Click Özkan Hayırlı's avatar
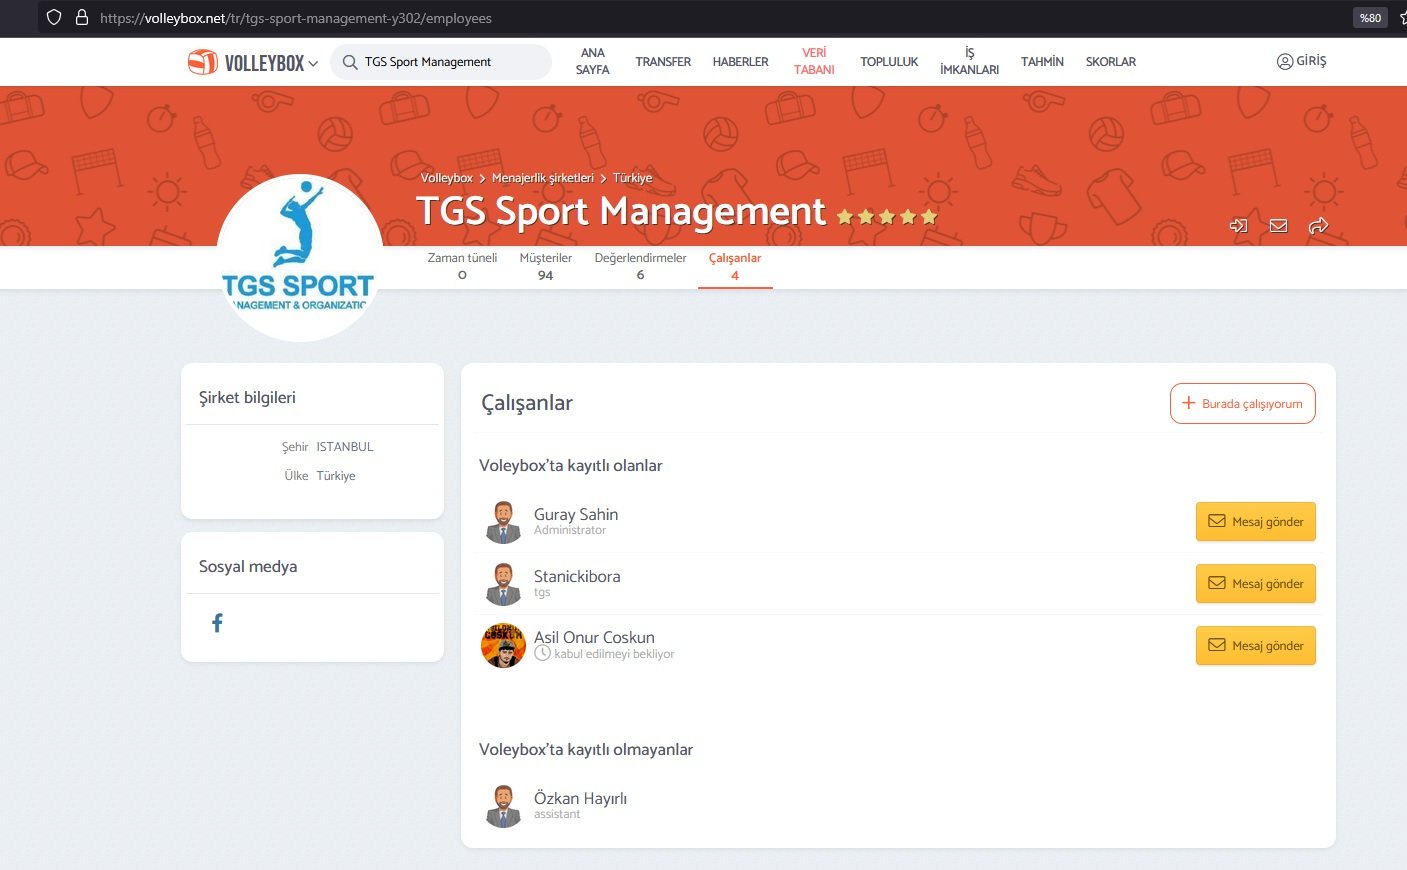The image size is (1407, 870). coord(503,806)
